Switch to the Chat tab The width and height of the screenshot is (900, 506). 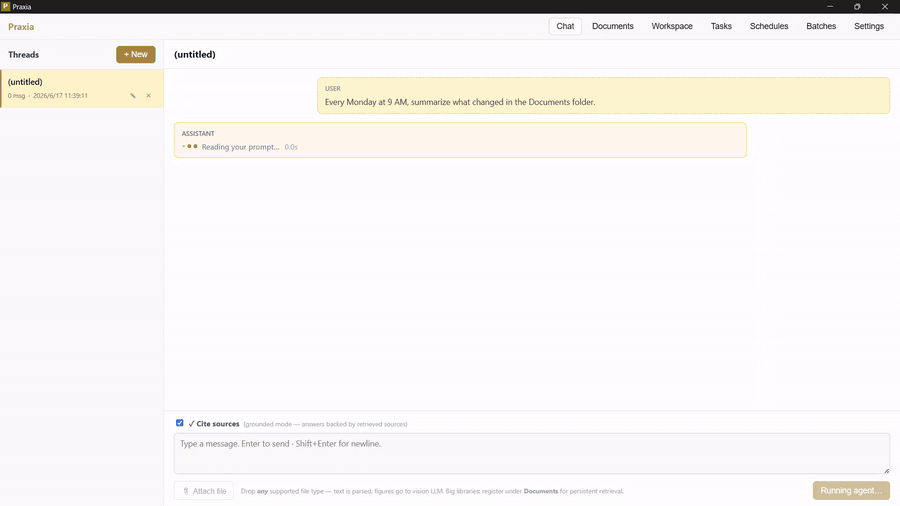coord(565,26)
